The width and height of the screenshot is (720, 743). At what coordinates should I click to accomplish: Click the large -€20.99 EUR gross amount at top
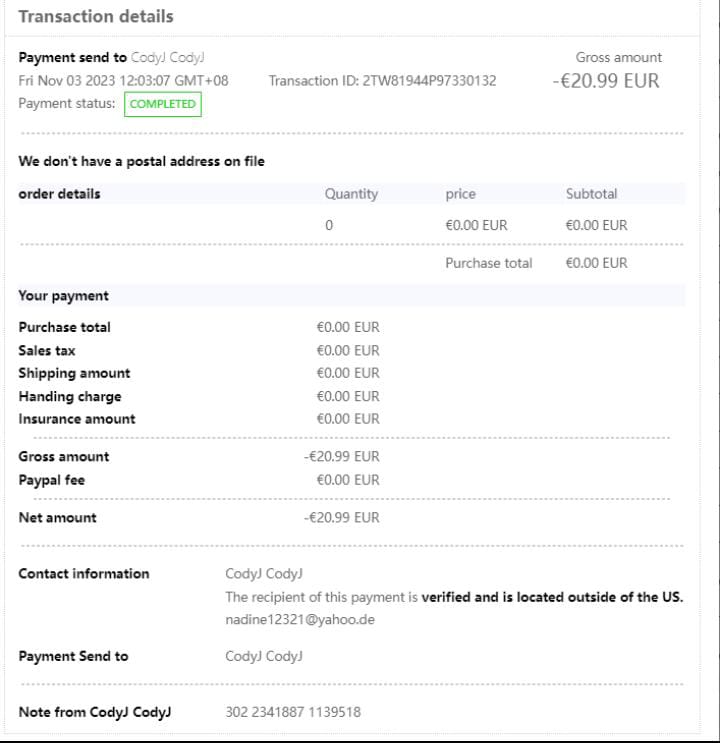606,81
